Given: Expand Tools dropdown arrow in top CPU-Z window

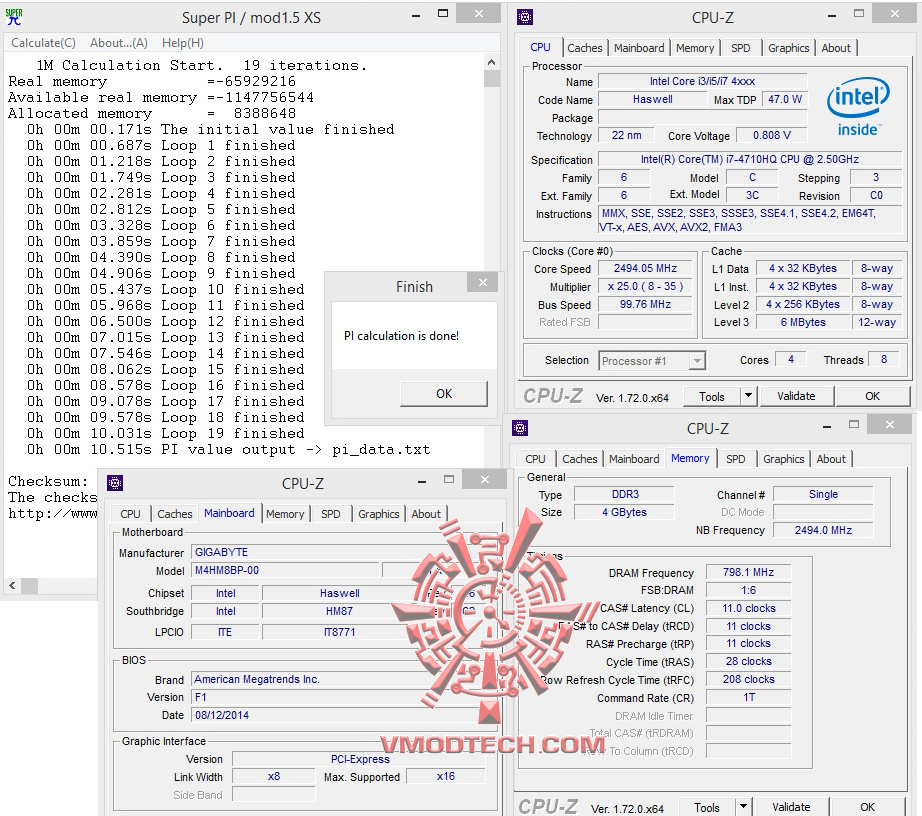Looking at the screenshot, I should click(749, 397).
